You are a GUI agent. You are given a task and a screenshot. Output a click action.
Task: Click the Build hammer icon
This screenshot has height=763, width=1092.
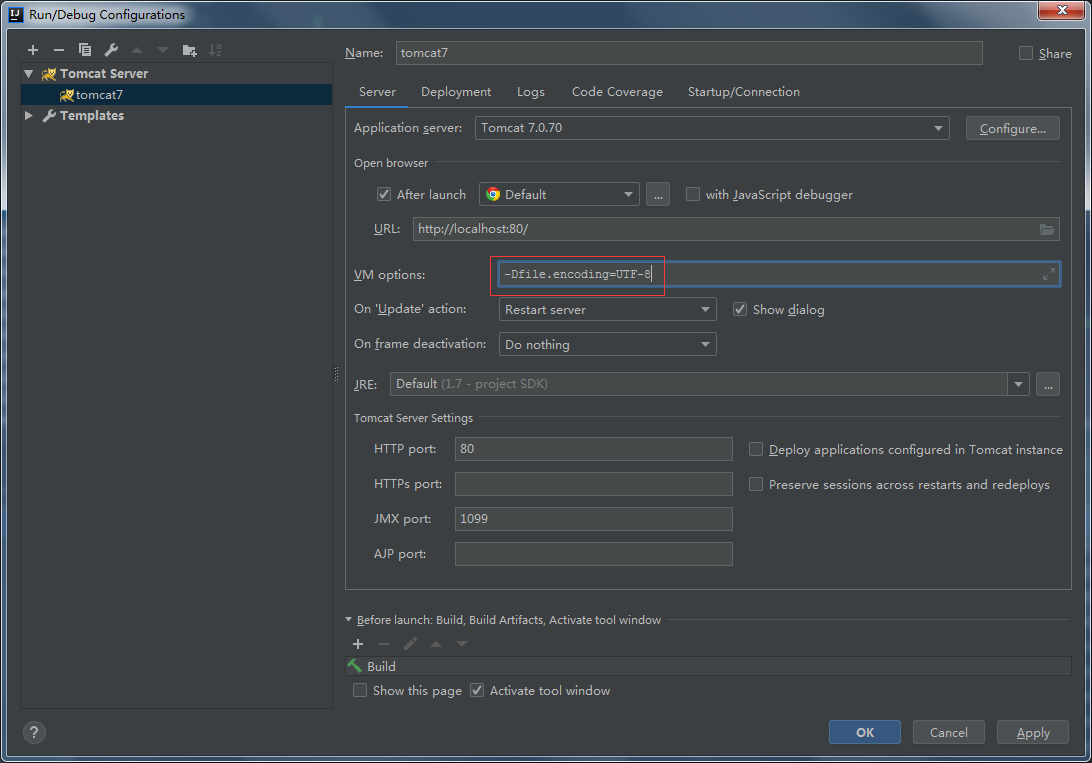click(x=355, y=666)
